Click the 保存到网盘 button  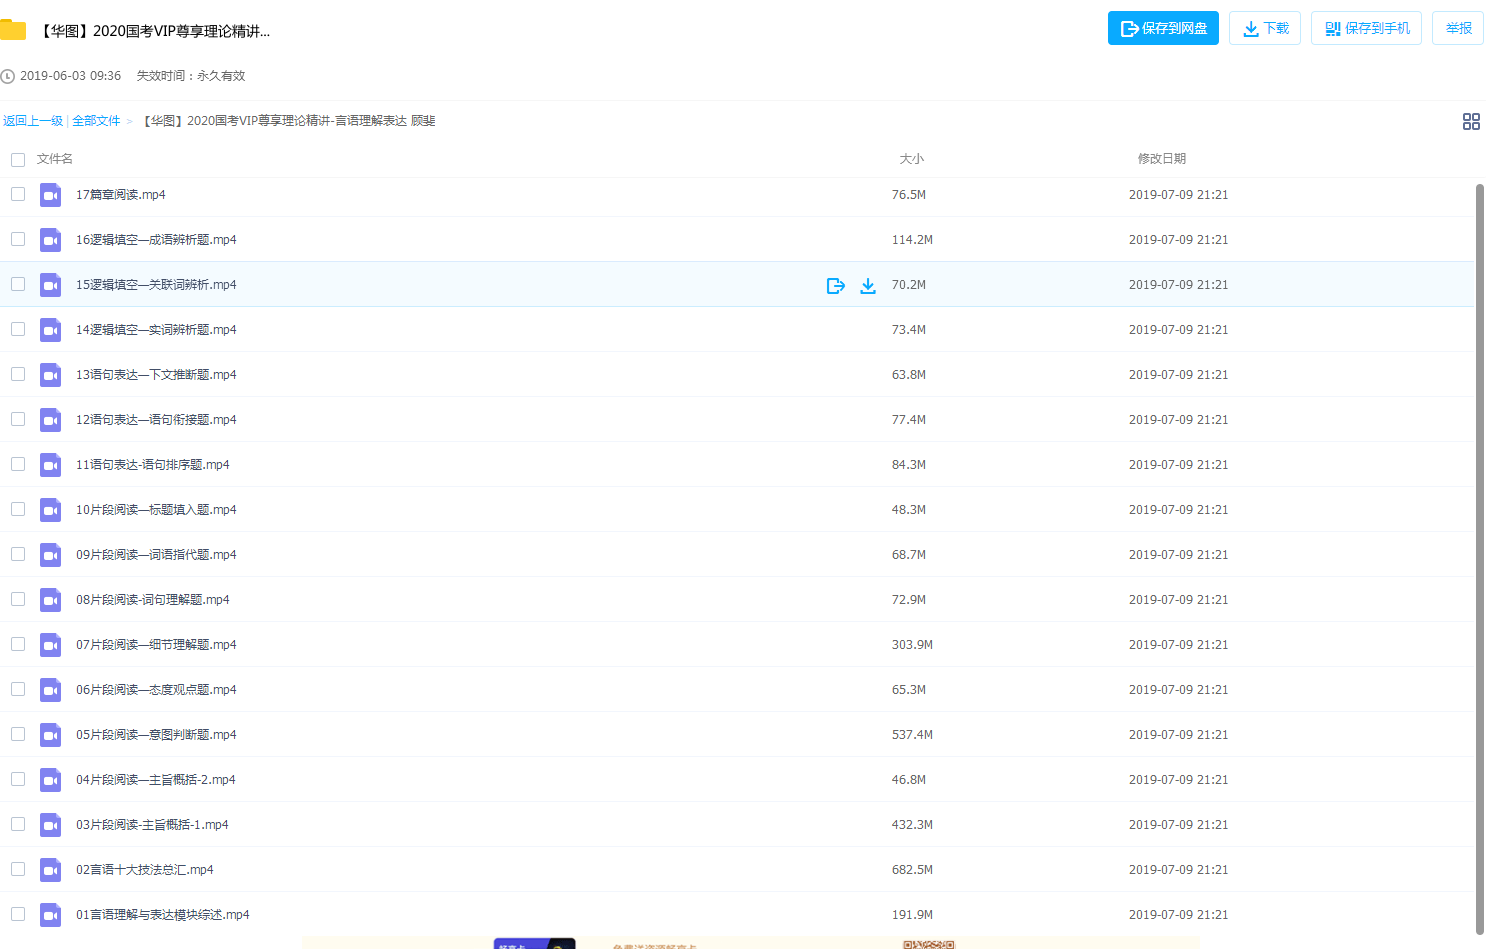pos(1163,28)
